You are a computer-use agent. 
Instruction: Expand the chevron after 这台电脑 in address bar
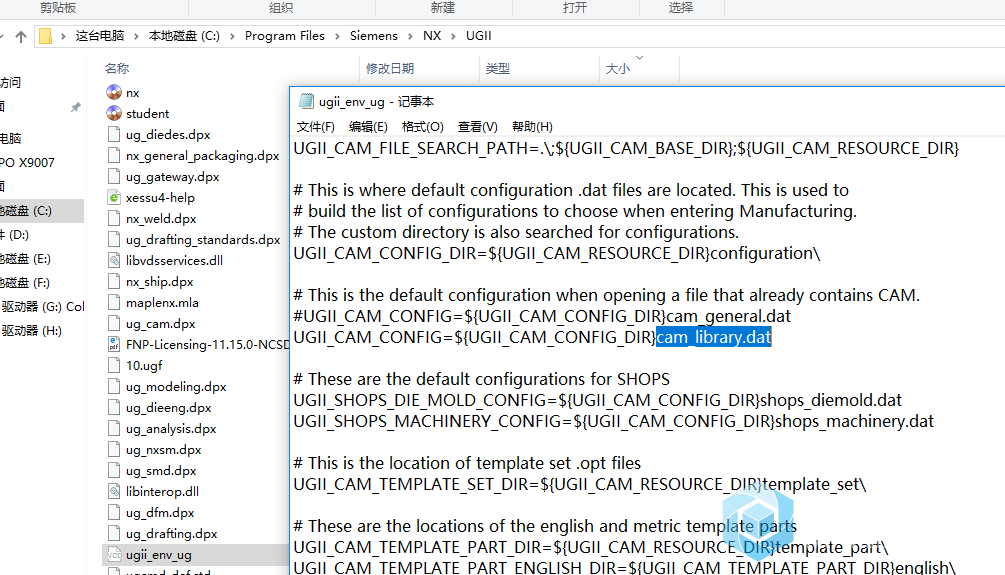point(136,37)
